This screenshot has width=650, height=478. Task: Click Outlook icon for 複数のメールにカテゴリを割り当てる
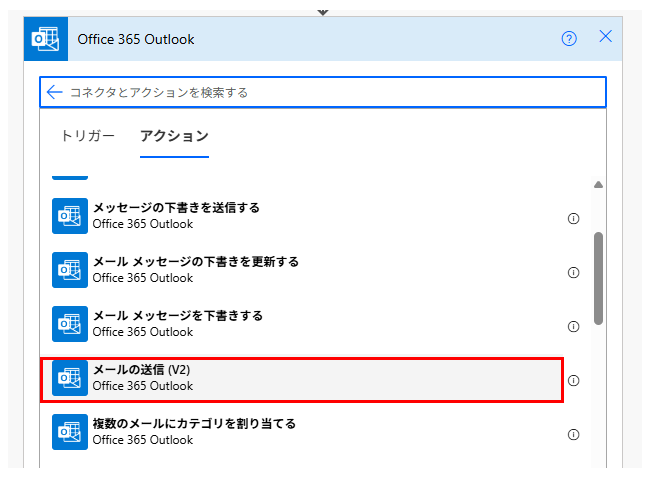pyautogui.click(x=70, y=432)
